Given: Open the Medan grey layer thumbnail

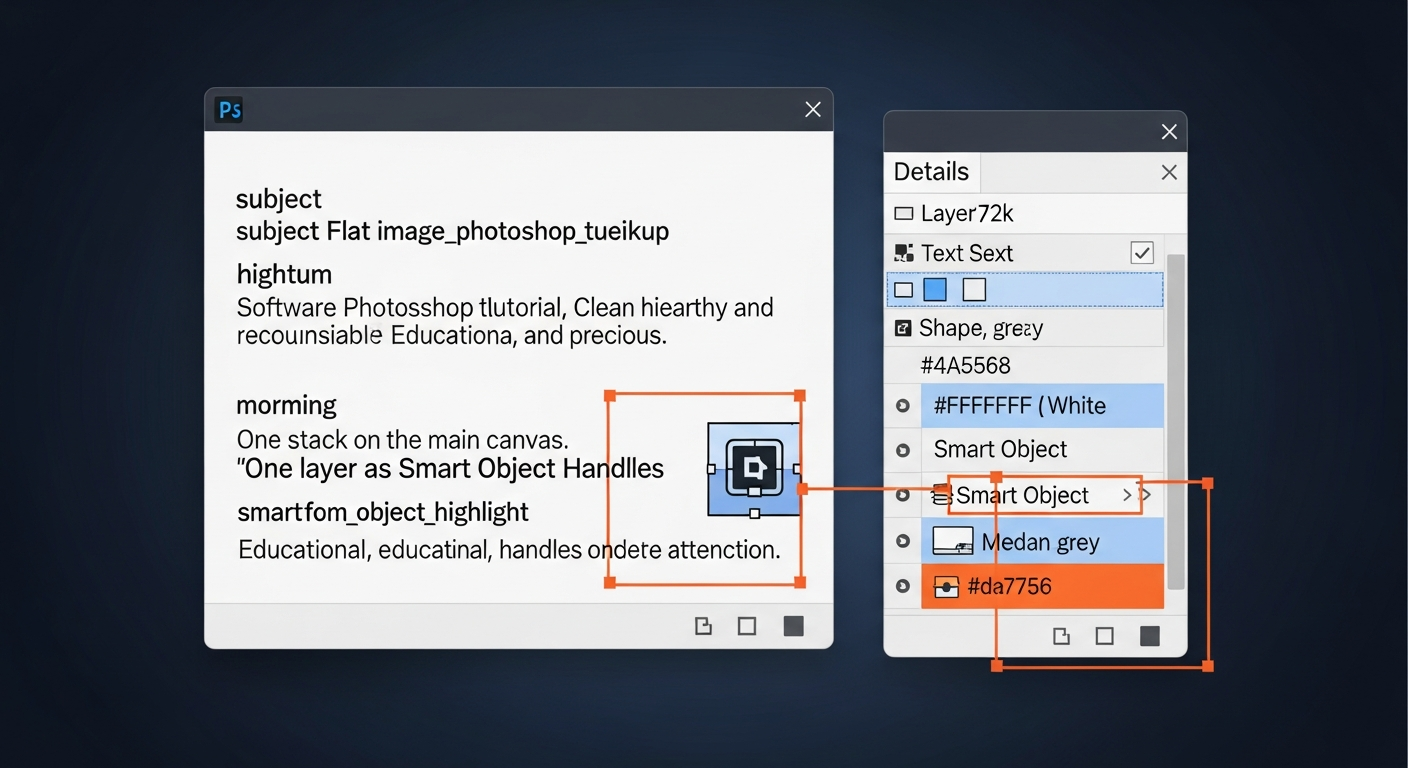Looking at the screenshot, I should coord(952,541).
